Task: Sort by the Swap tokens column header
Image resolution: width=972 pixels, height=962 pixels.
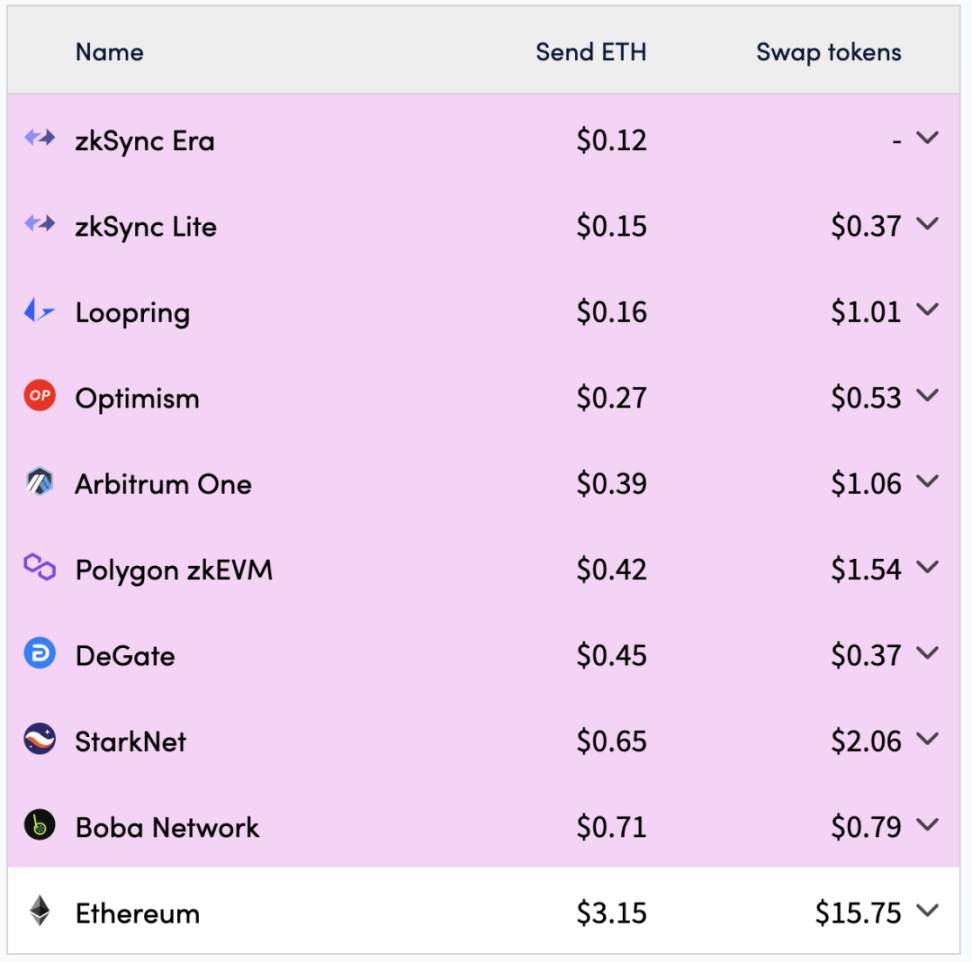Action: pos(829,53)
